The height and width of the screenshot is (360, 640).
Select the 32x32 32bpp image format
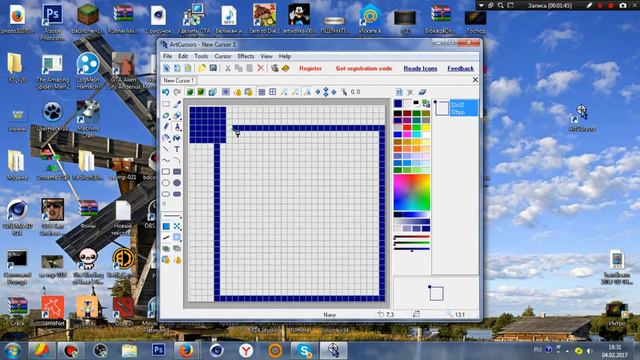click(x=456, y=108)
